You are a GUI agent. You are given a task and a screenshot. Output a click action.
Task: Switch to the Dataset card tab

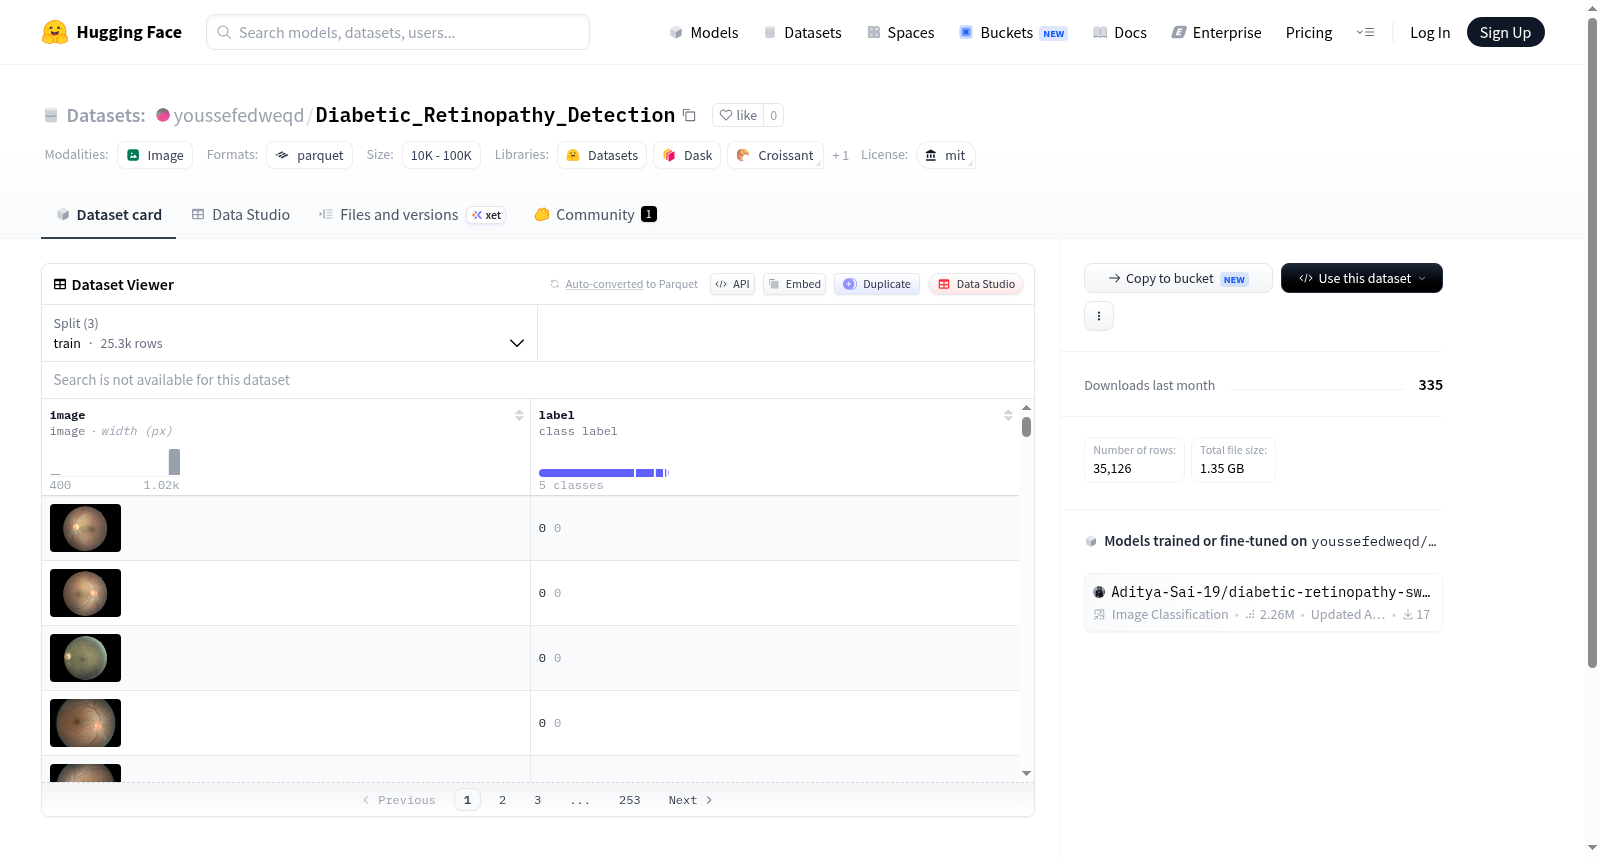[x=108, y=214]
